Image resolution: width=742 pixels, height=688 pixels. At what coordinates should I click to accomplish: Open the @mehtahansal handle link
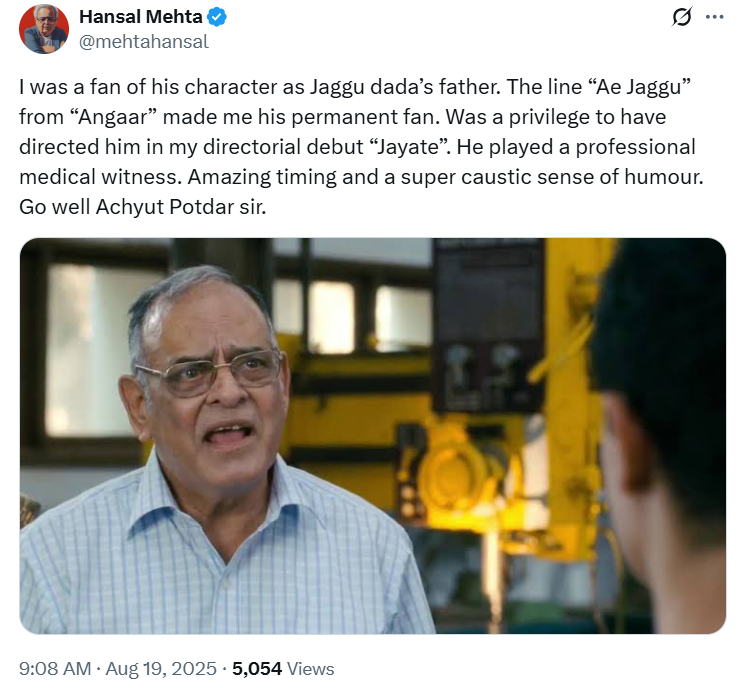coord(144,42)
